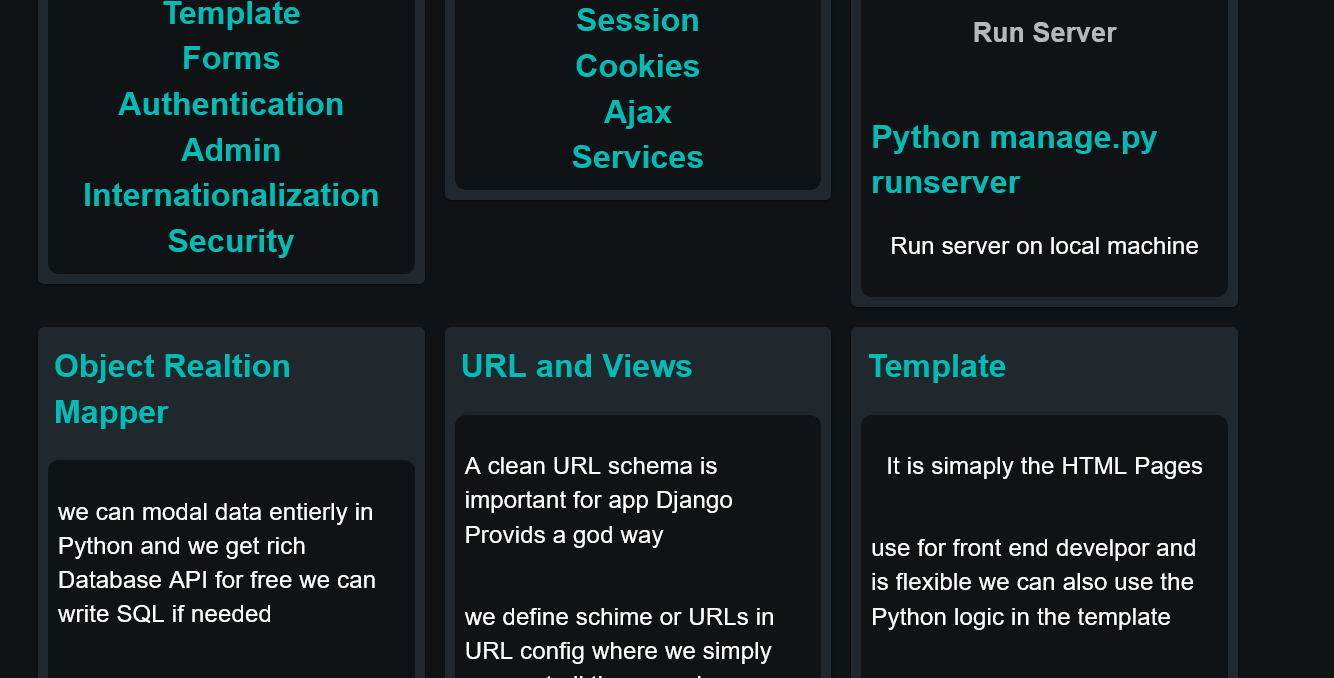Click the 'It is simaply the HTML Pages' text
This screenshot has width=1334, height=678.
pyautogui.click(x=1044, y=466)
